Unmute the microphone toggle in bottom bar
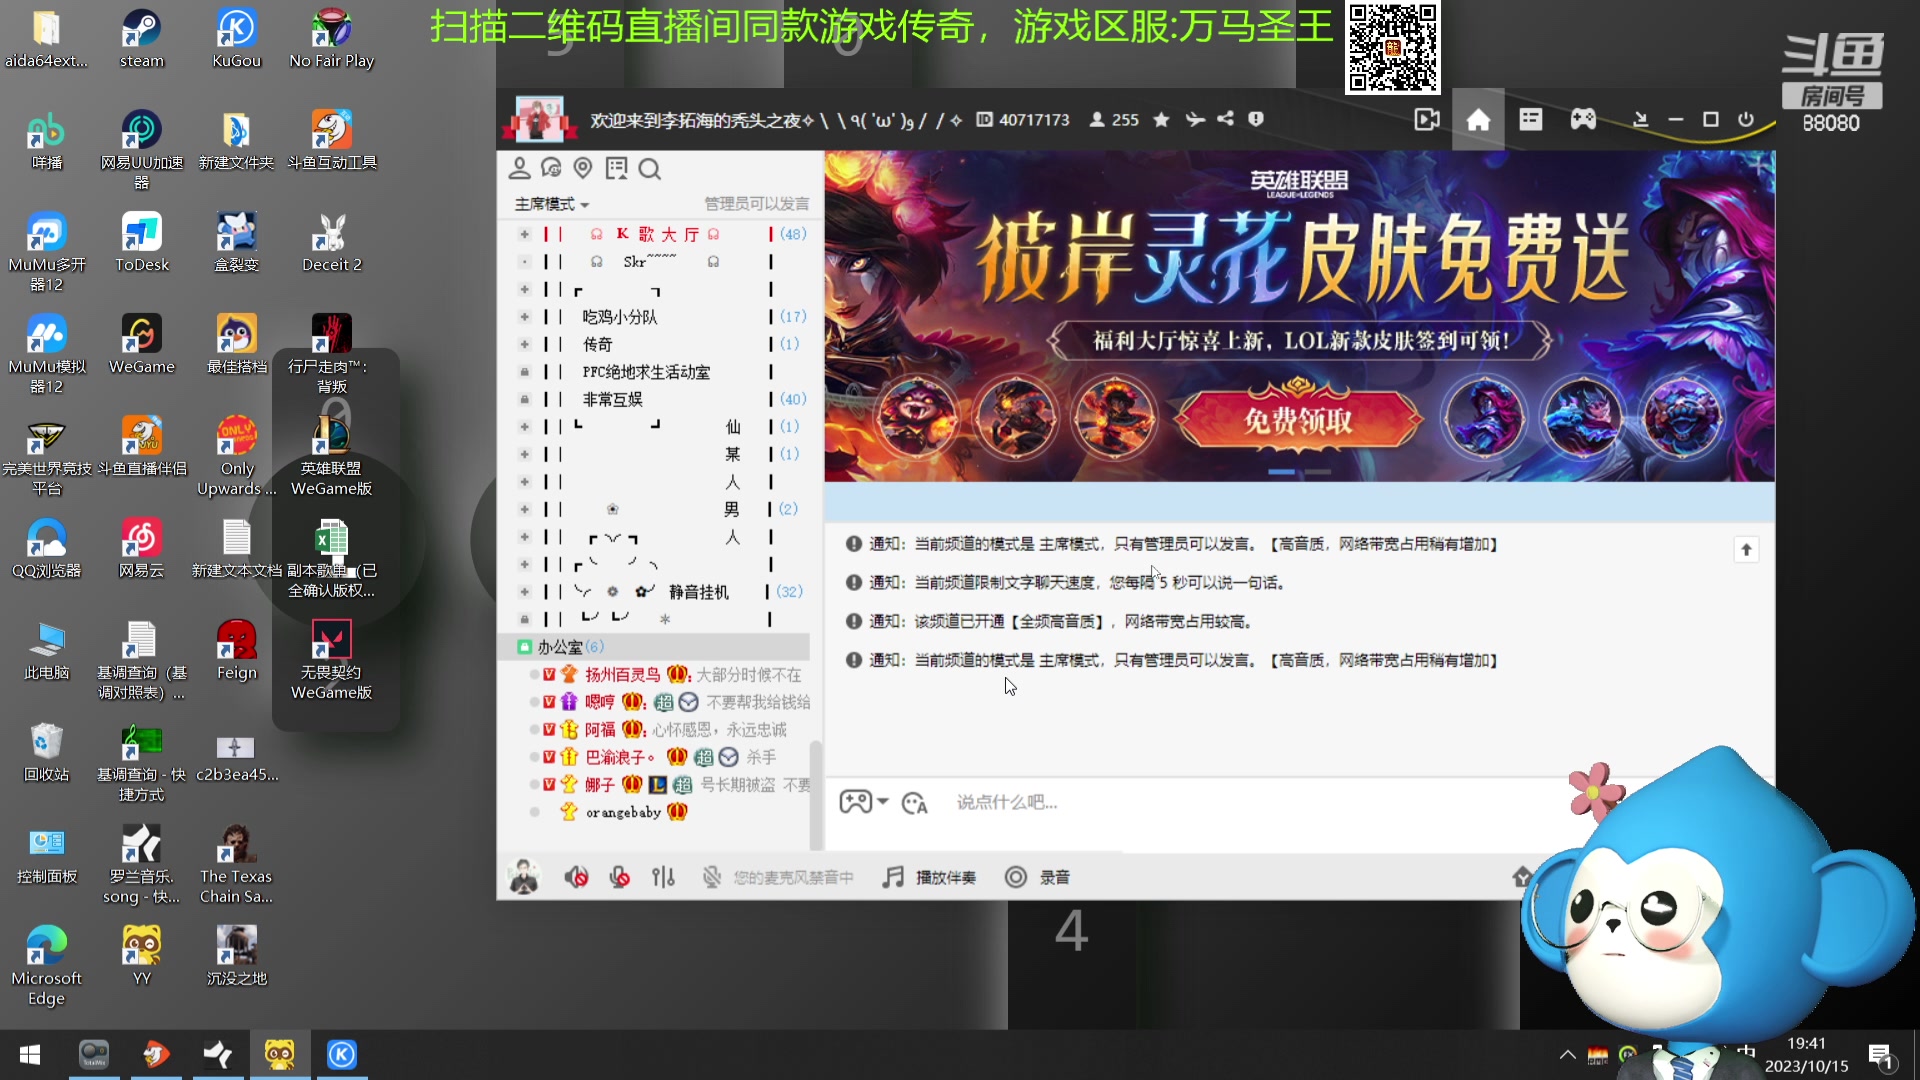This screenshot has height=1080, width=1920. tap(620, 877)
